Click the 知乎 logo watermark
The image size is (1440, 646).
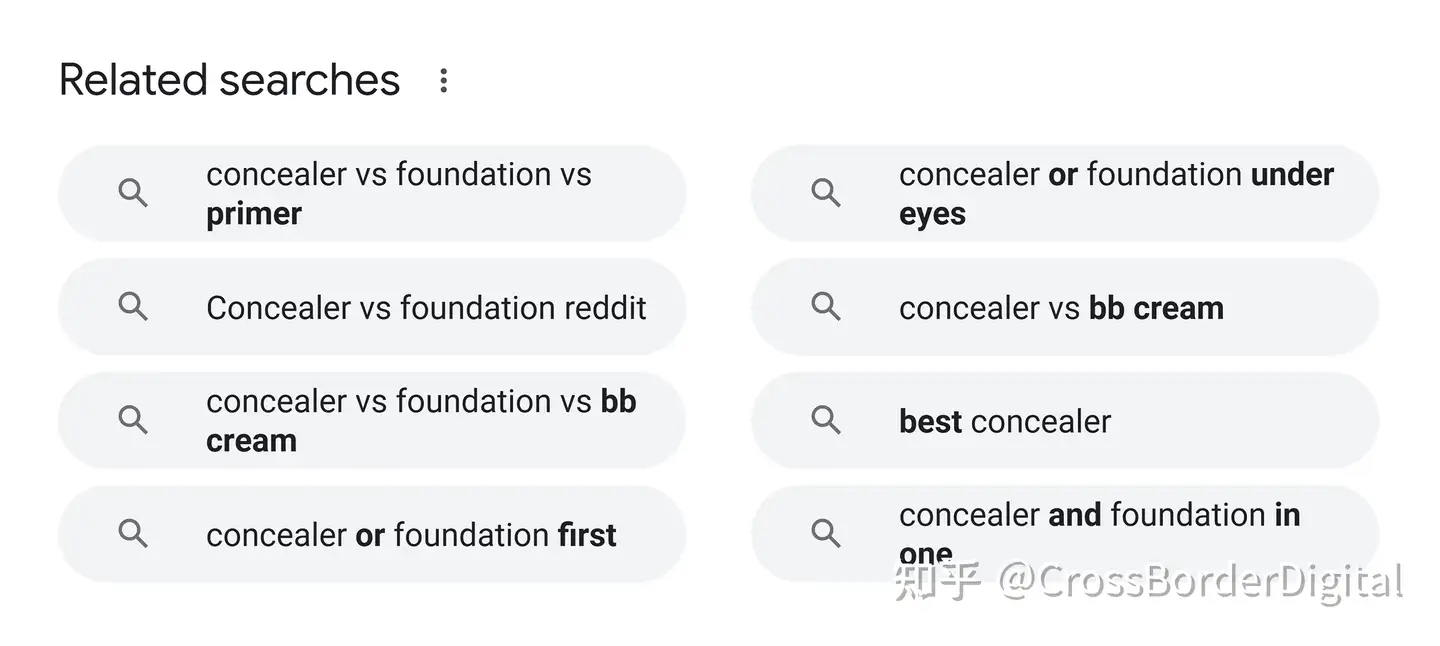tap(937, 582)
